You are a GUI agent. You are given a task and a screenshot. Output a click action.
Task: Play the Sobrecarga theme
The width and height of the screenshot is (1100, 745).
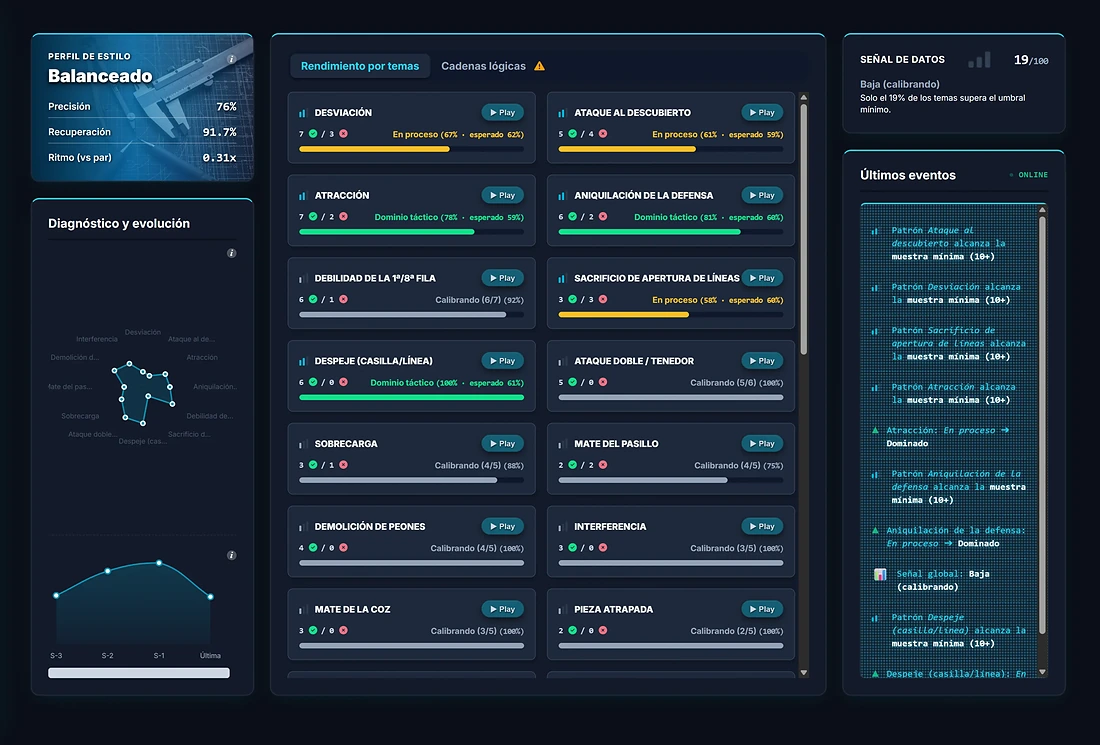(x=502, y=443)
